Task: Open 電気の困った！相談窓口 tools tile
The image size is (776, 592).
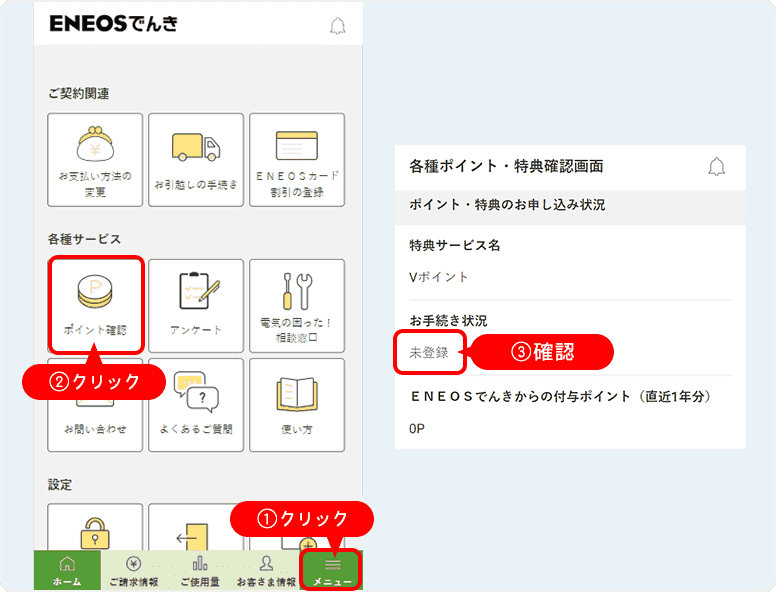Action: tap(297, 305)
